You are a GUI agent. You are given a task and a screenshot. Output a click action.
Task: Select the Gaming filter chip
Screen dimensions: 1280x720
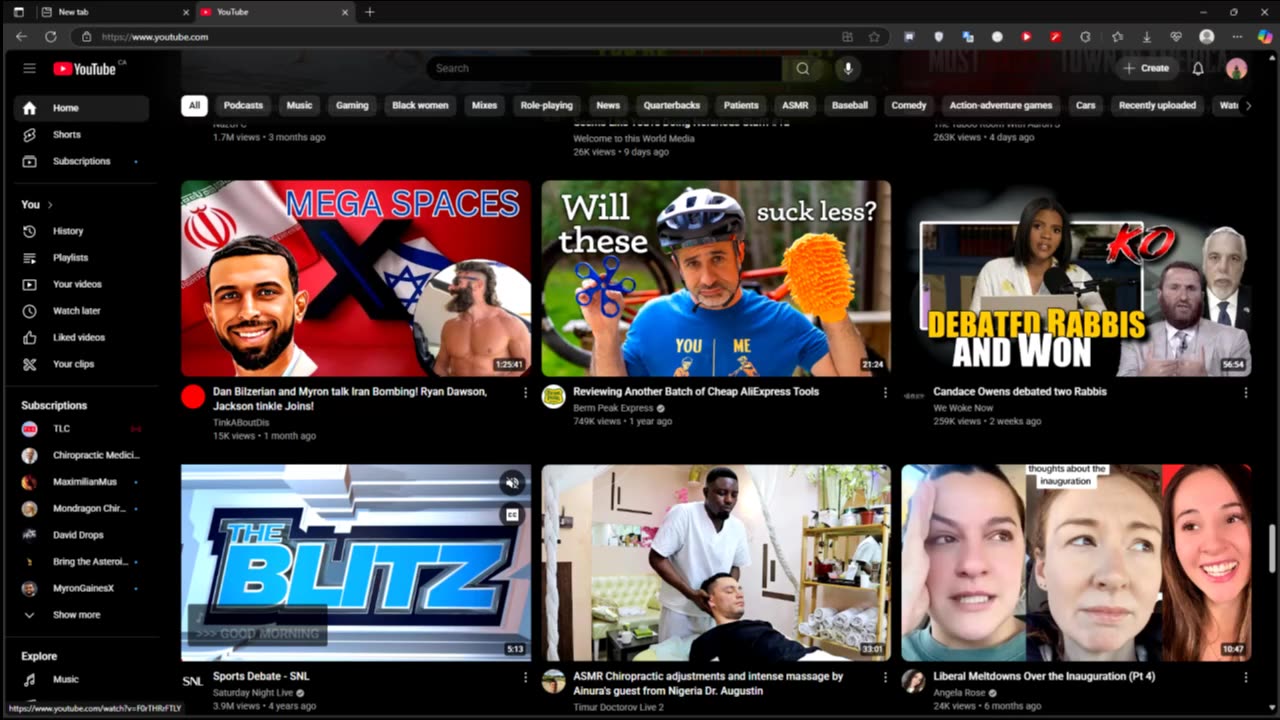(x=352, y=105)
